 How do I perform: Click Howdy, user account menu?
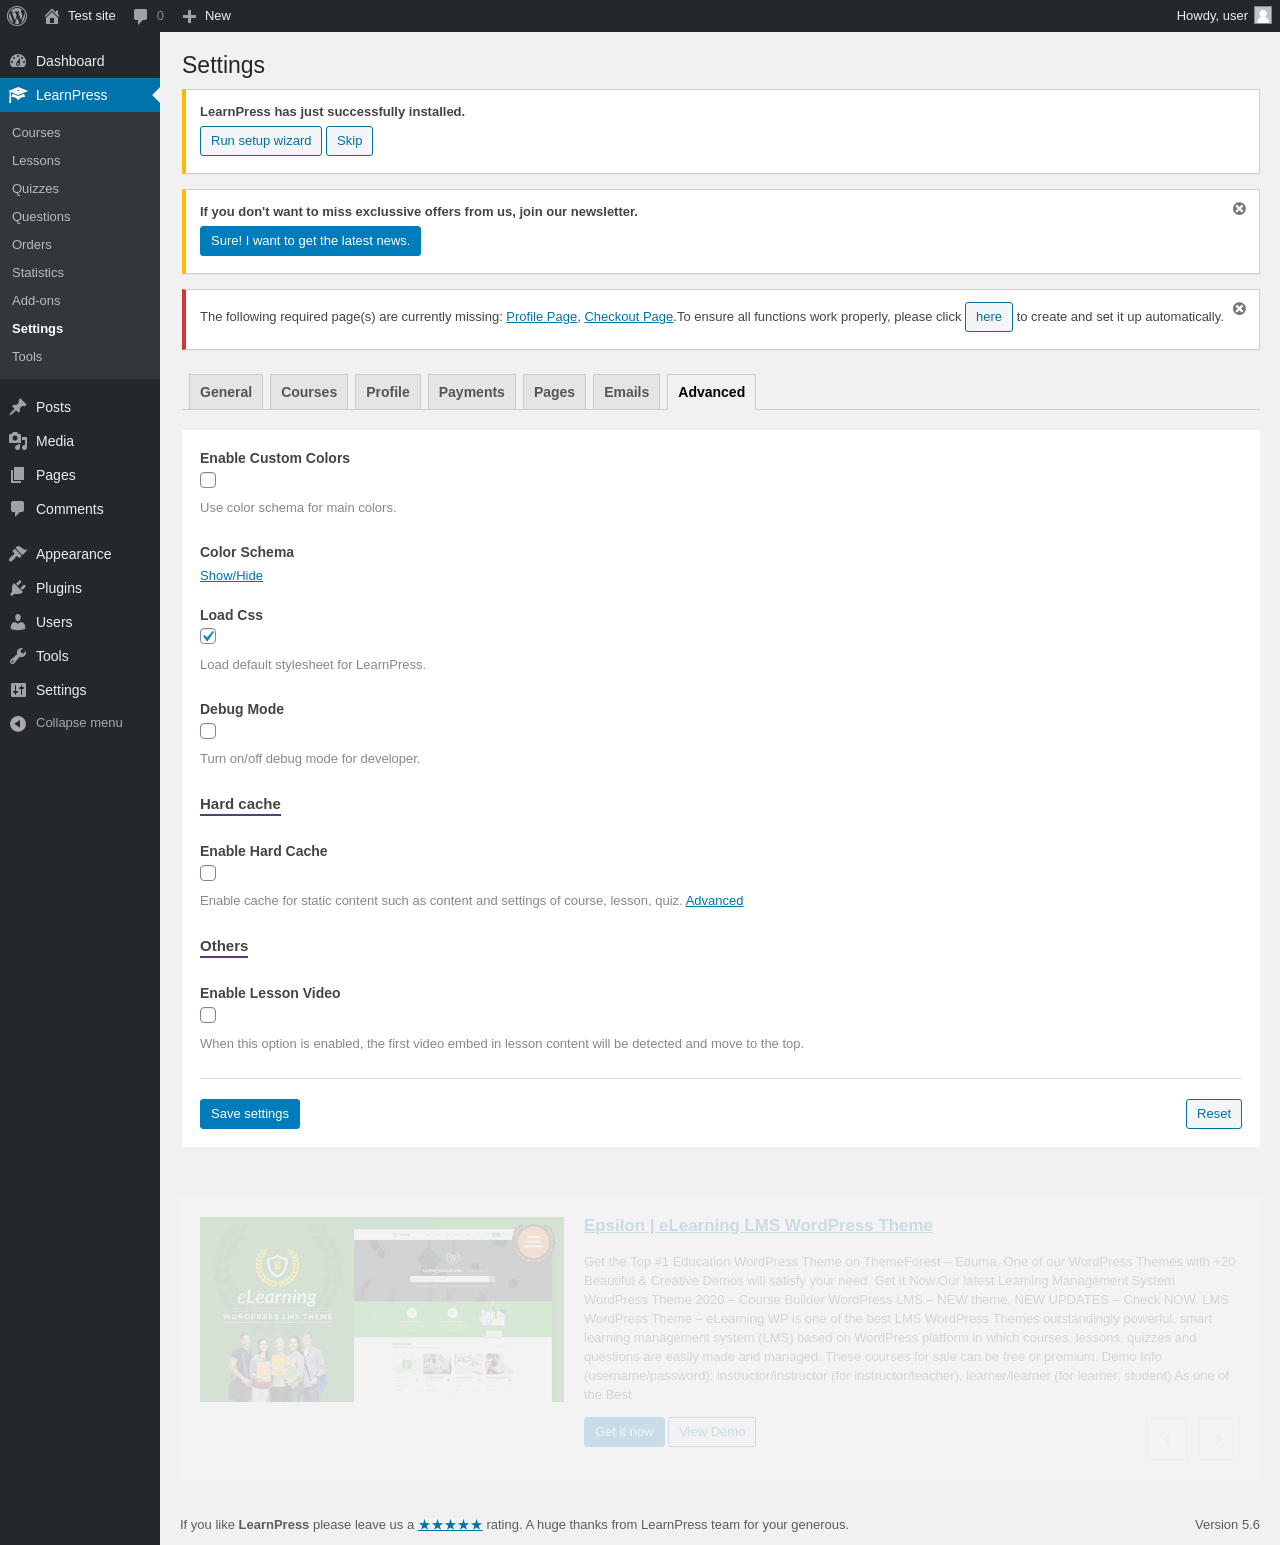tap(1223, 16)
